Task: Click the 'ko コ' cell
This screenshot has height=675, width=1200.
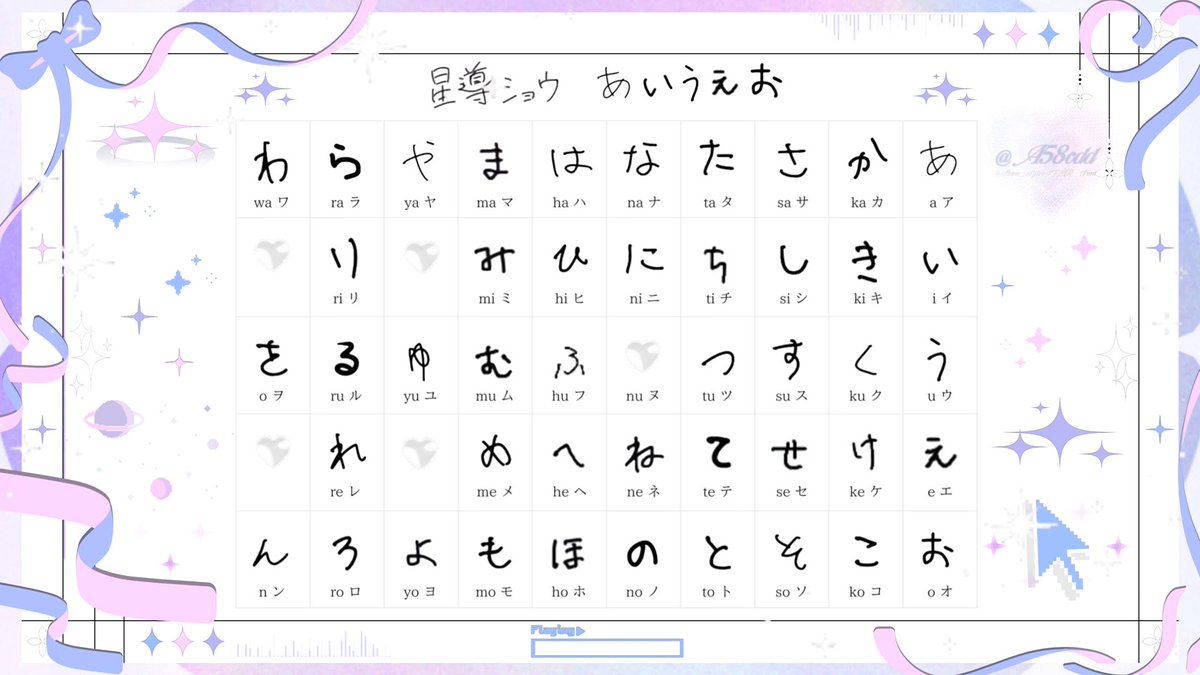Action: pyautogui.click(x=866, y=559)
